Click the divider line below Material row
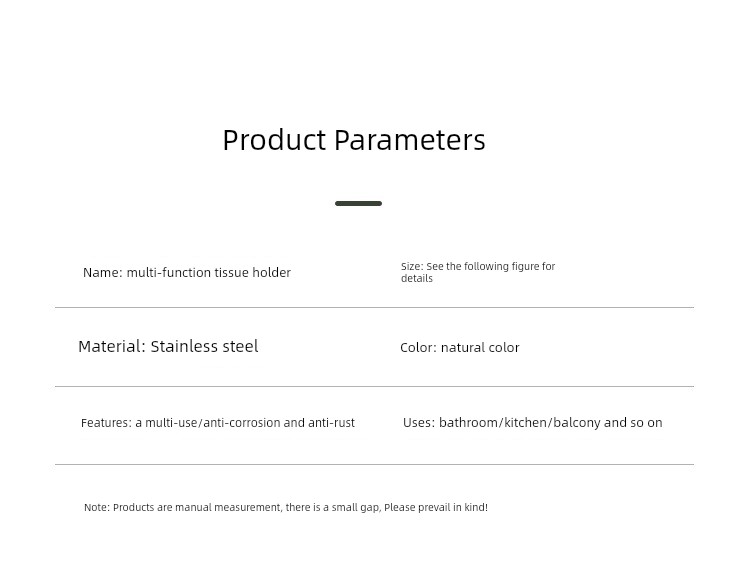 click(x=375, y=386)
